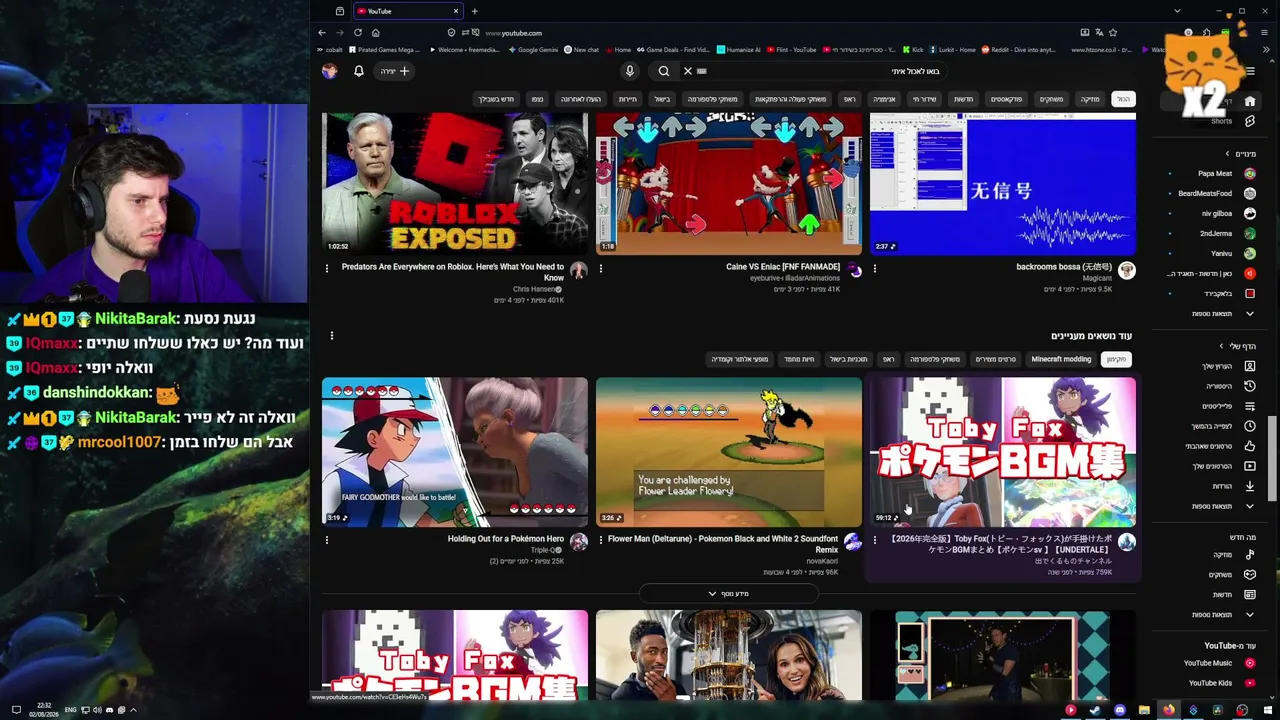Select the חדש בשבילך filter chip
This screenshot has height=720, width=1280.
click(x=496, y=99)
